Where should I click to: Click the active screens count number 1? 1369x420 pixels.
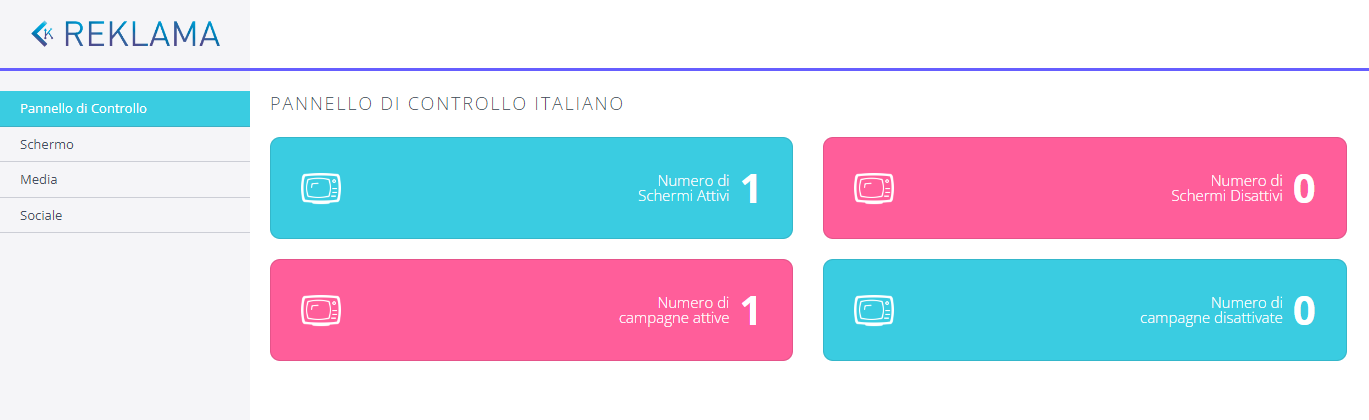tap(750, 189)
